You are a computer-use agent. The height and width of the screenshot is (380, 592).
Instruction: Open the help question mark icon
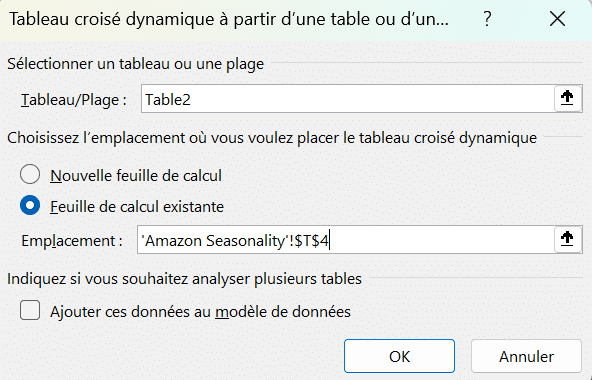pyautogui.click(x=487, y=19)
